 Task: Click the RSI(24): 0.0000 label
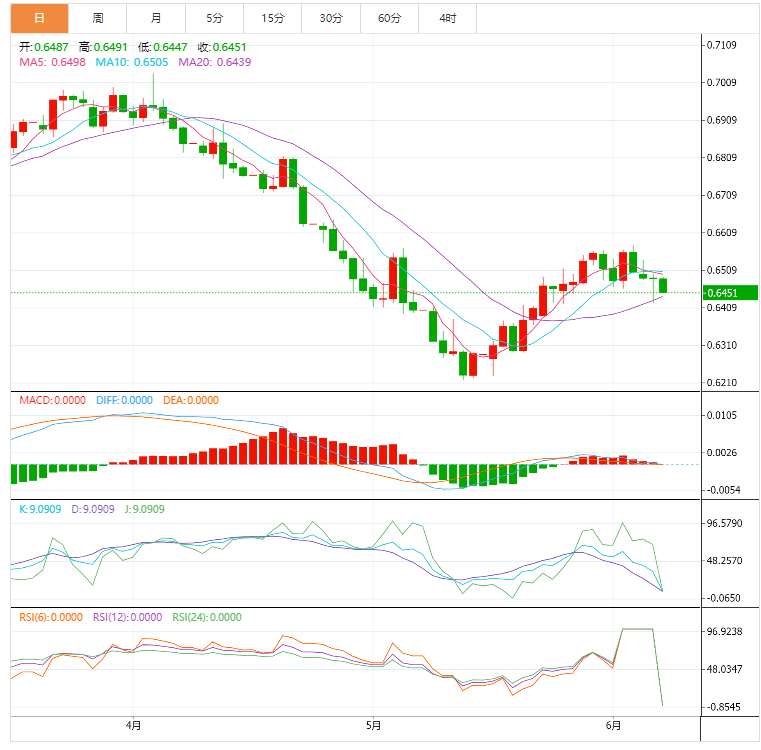(207, 617)
